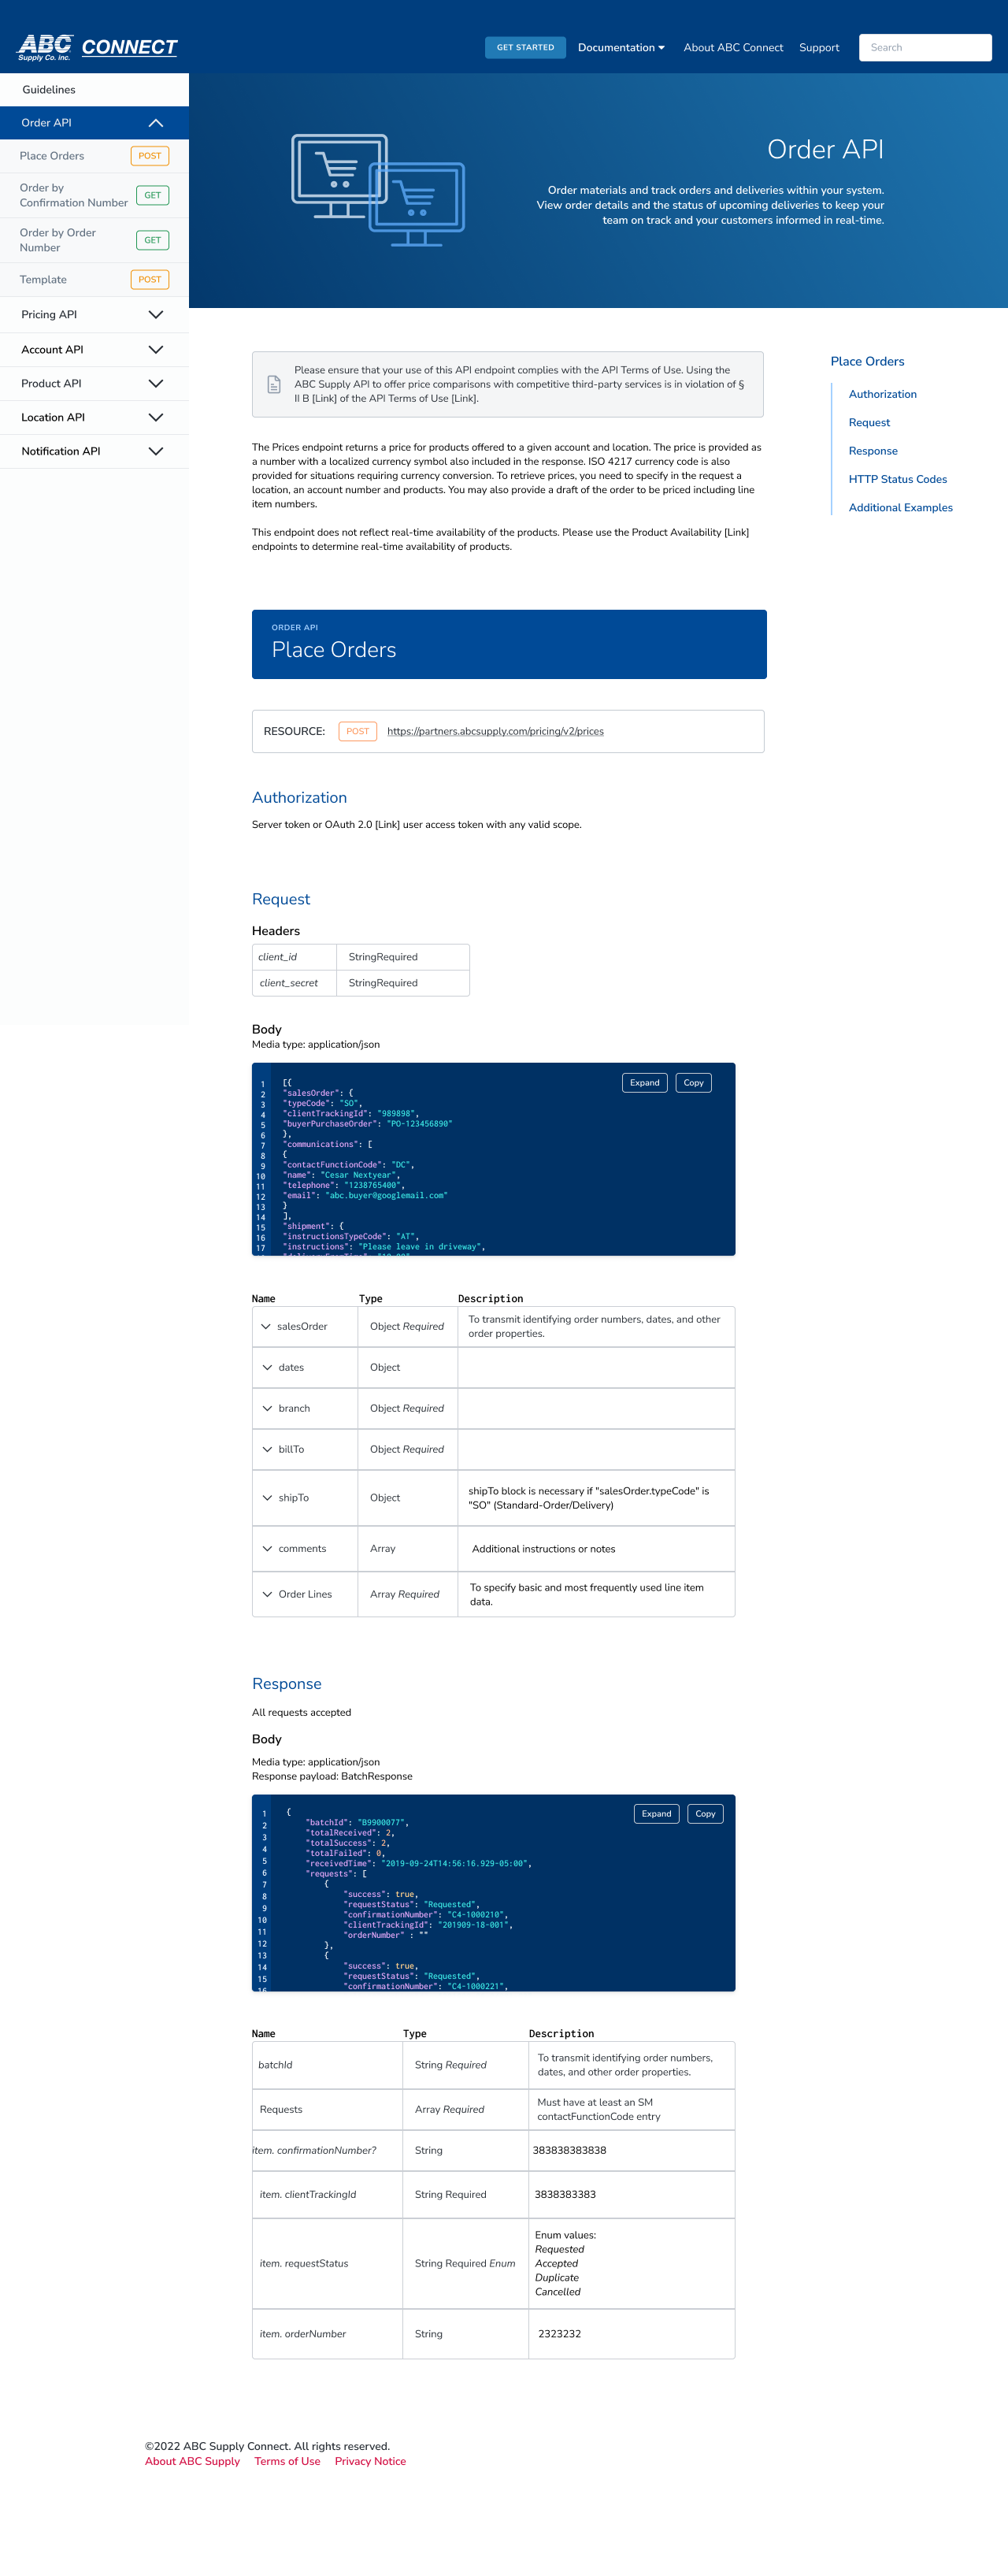Expand the branch row chevron
This screenshot has height=2576, width=1008.
(267, 1408)
